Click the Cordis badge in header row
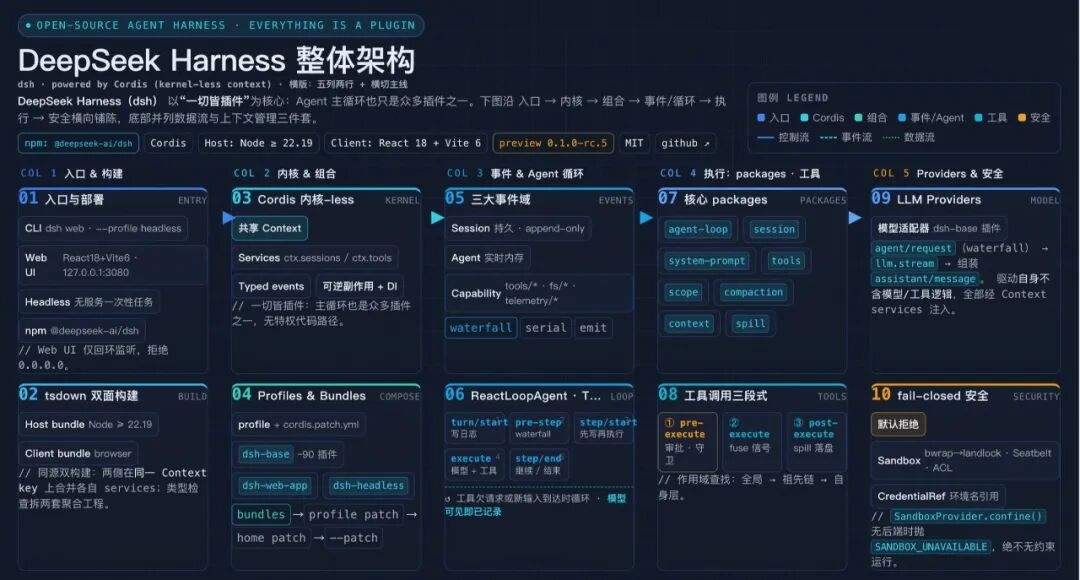Image resolution: width=1080 pixels, height=580 pixels. tap(168, 143)
